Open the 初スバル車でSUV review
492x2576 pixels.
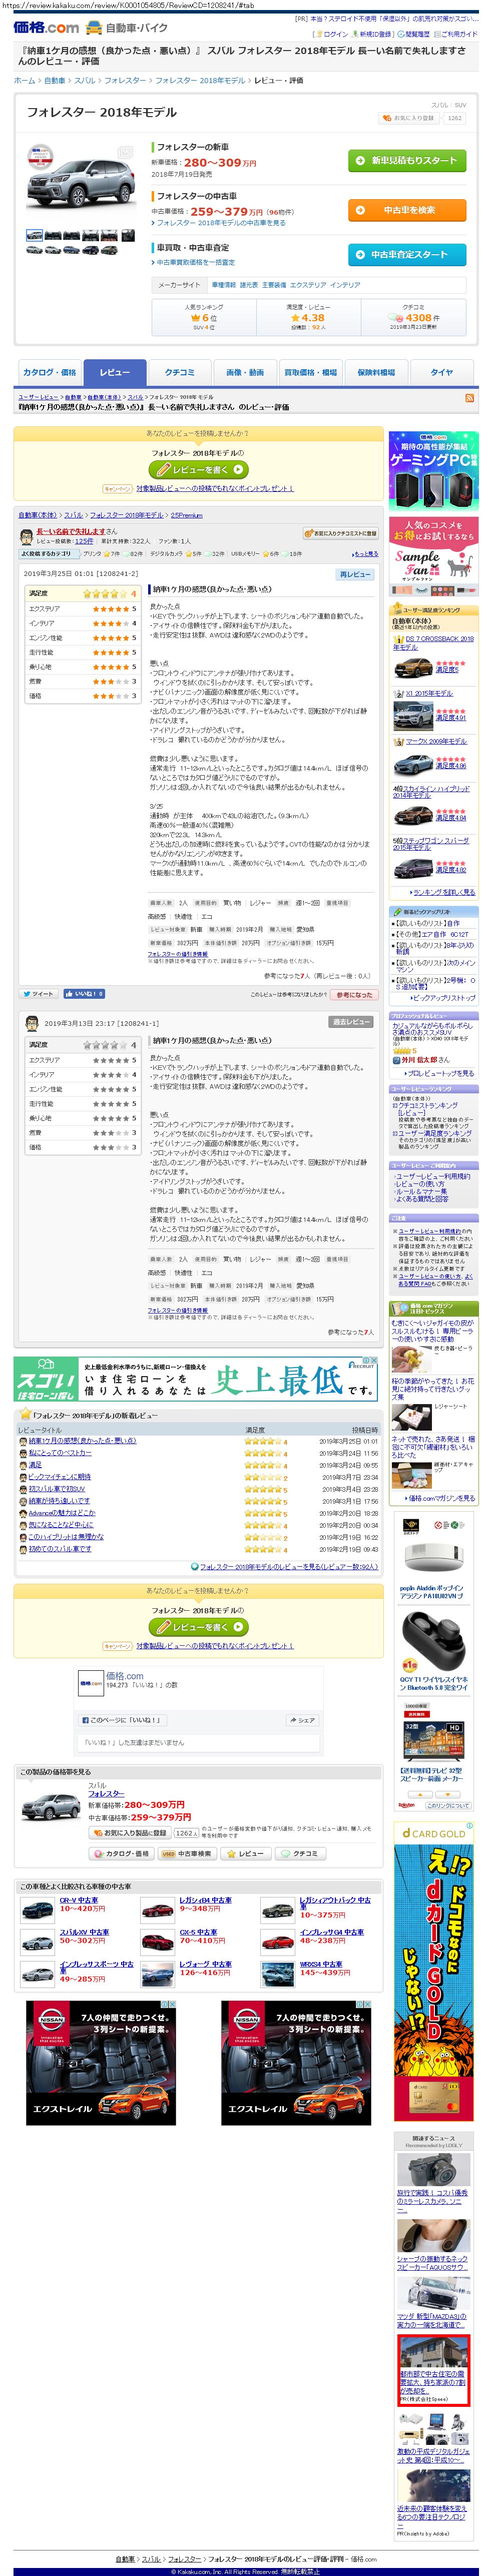[56, 1489]
